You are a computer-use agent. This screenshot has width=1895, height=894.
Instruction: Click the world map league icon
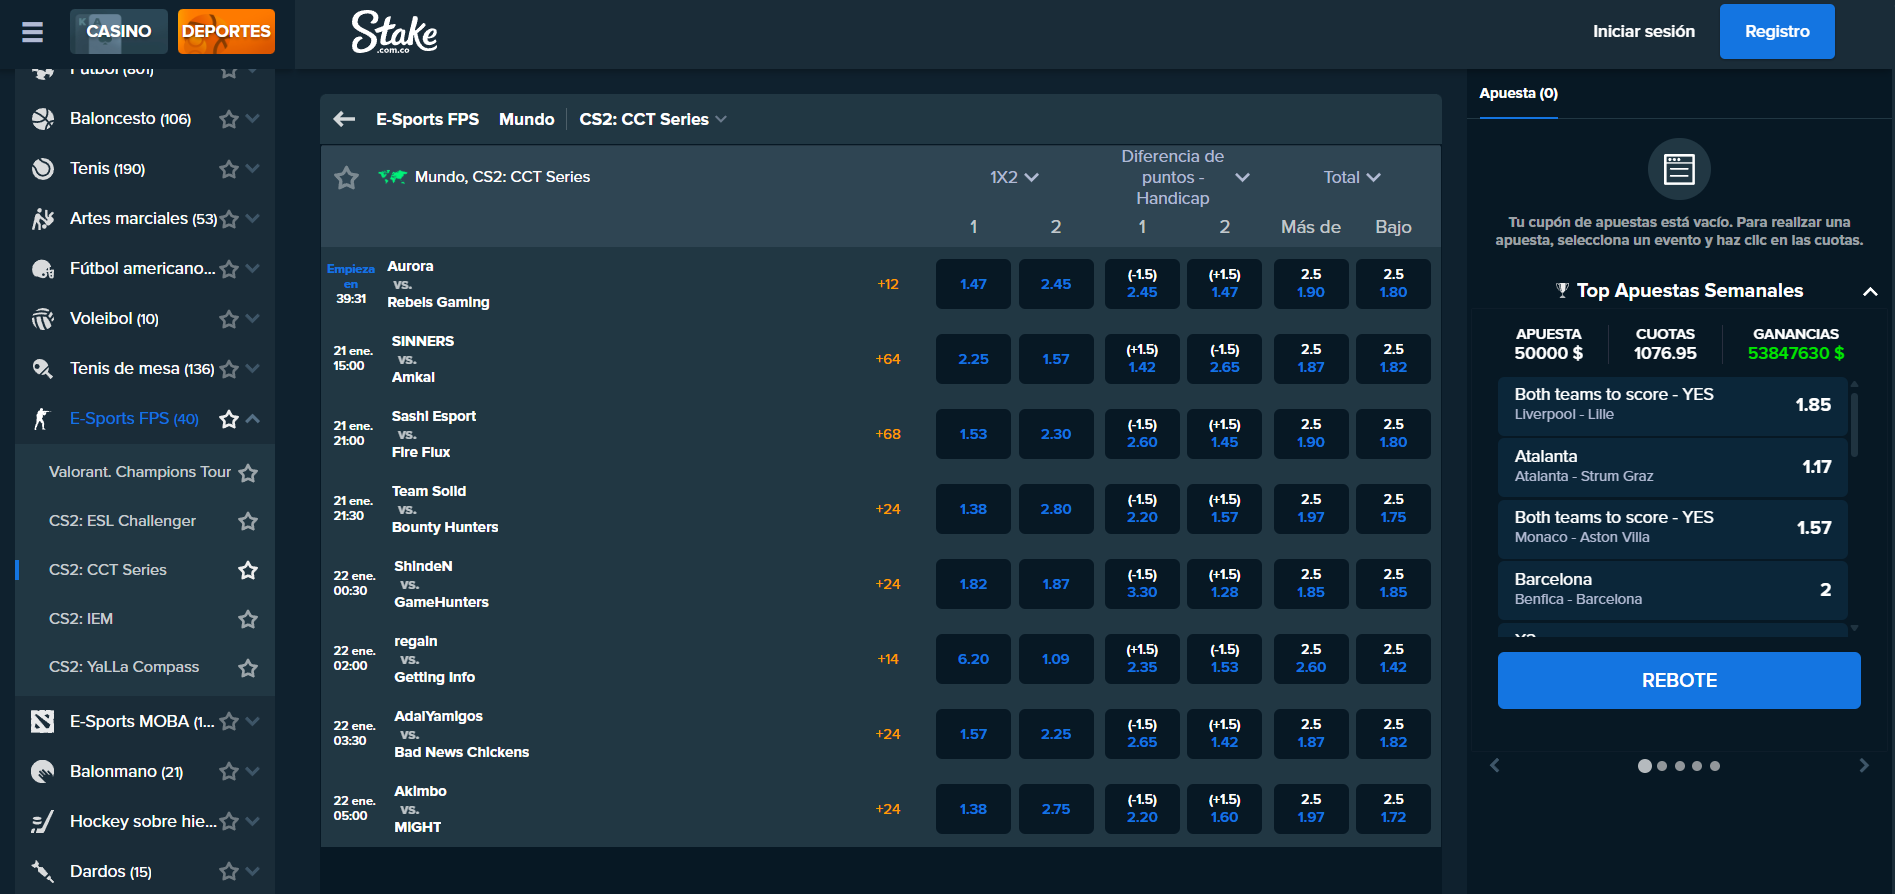coord(392,177)
